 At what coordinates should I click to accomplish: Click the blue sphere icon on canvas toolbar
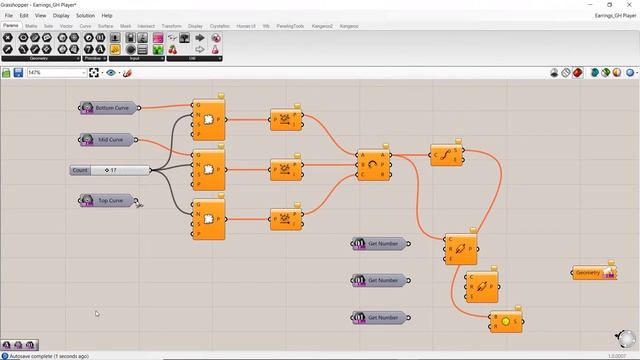[630, 73]
